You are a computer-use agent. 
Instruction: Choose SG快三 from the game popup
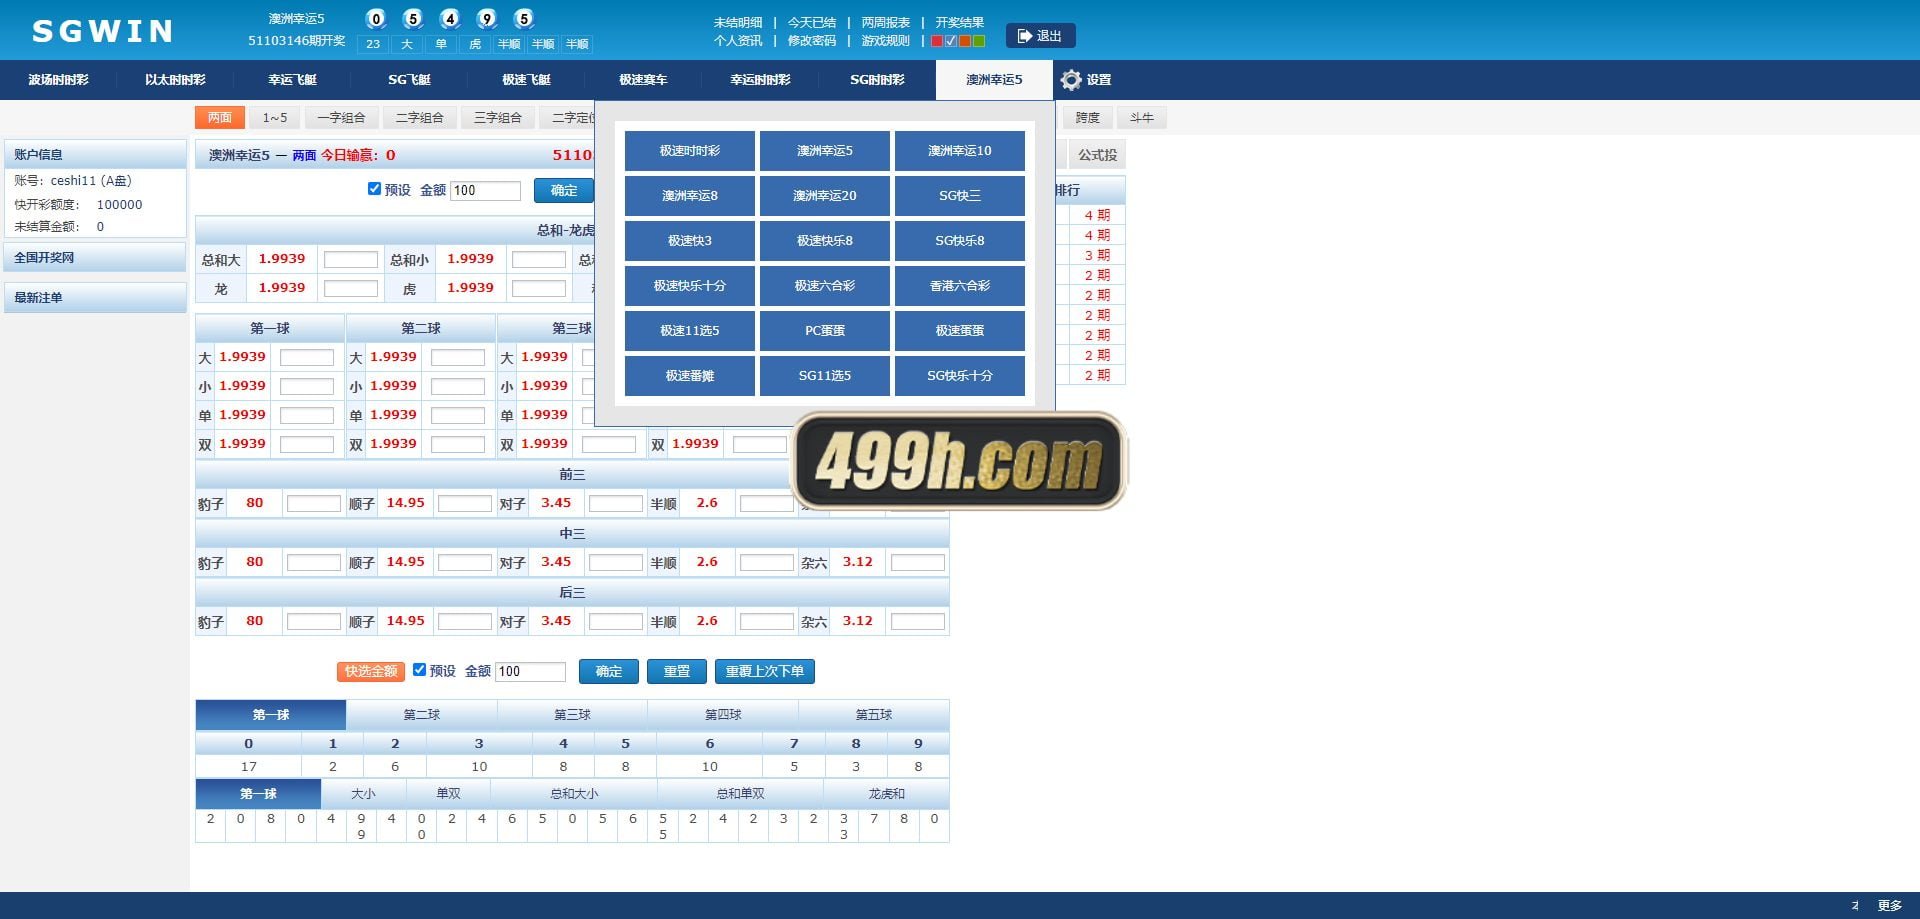point(960,196)
